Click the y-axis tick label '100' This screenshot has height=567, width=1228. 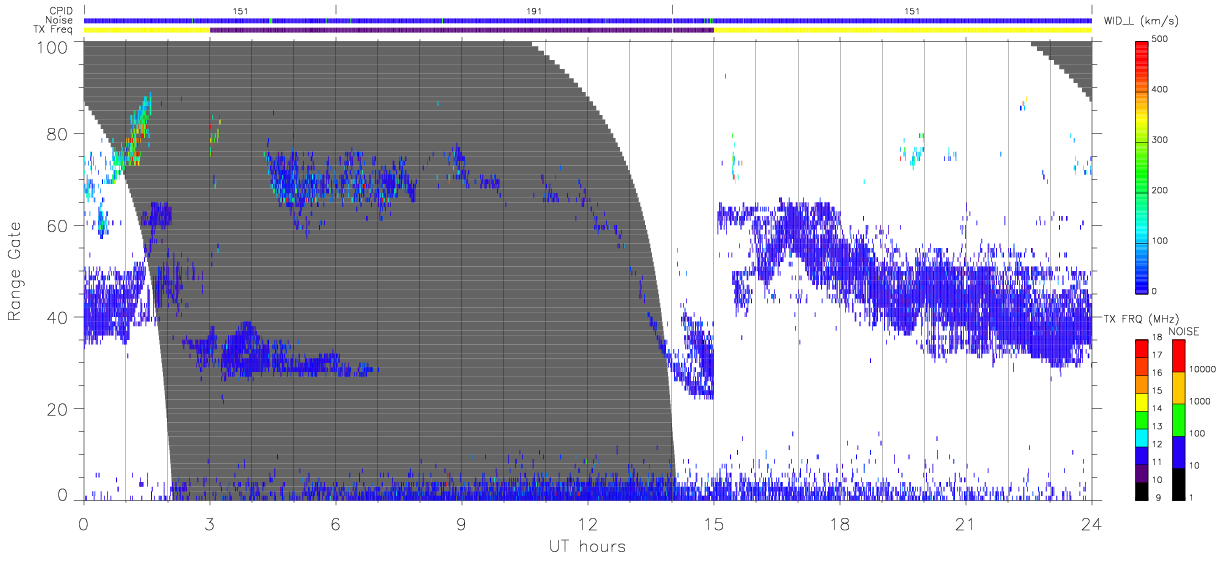click(53, 47)
